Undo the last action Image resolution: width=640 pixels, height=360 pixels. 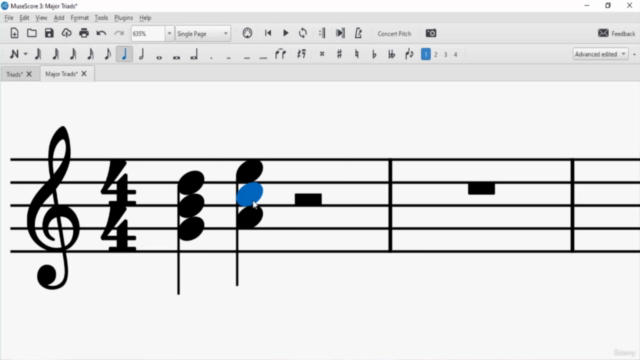click(x=101, y=33)
